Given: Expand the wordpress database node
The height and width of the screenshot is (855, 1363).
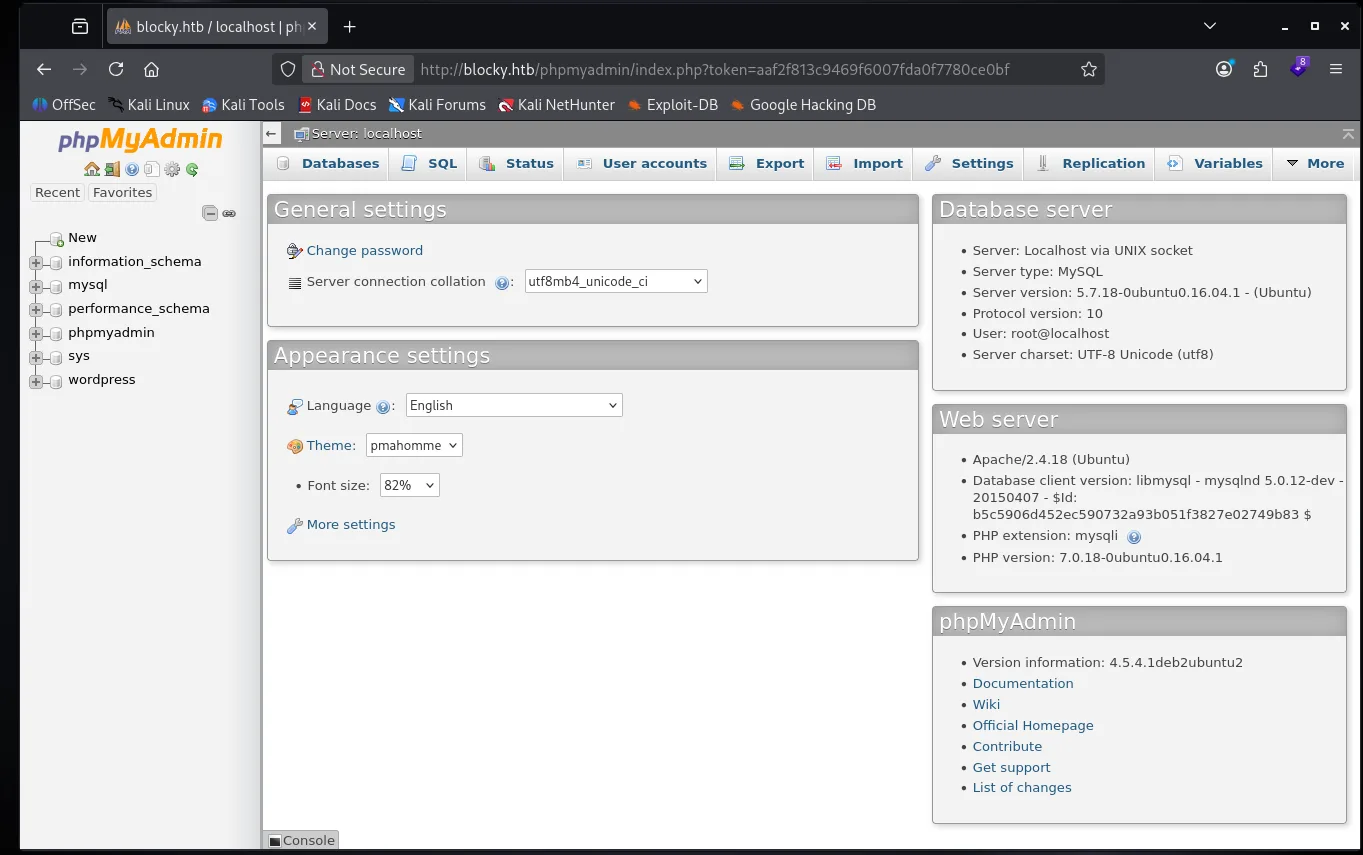Looking at the screenshot, I should click(37, 381).
